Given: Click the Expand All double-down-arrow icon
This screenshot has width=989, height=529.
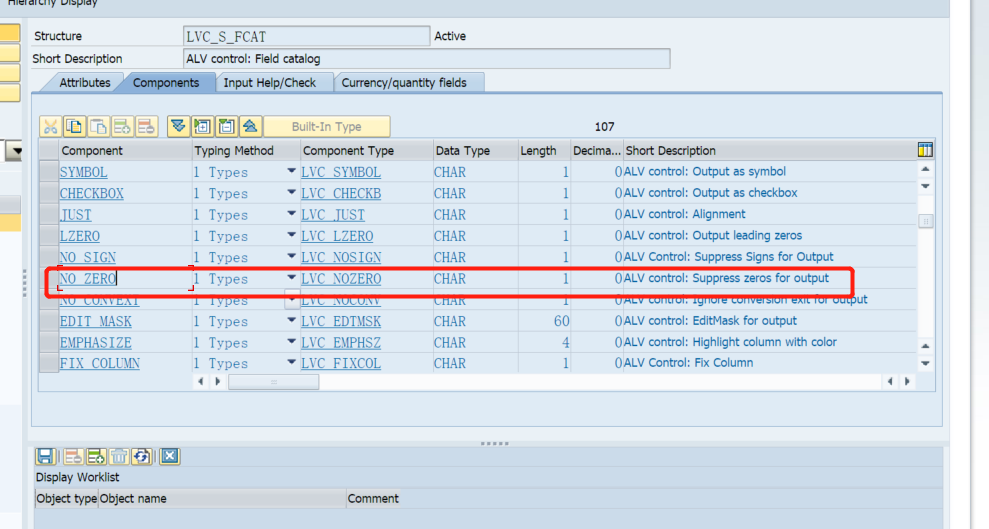Looking at the screenshot, I should pos(178,127).
